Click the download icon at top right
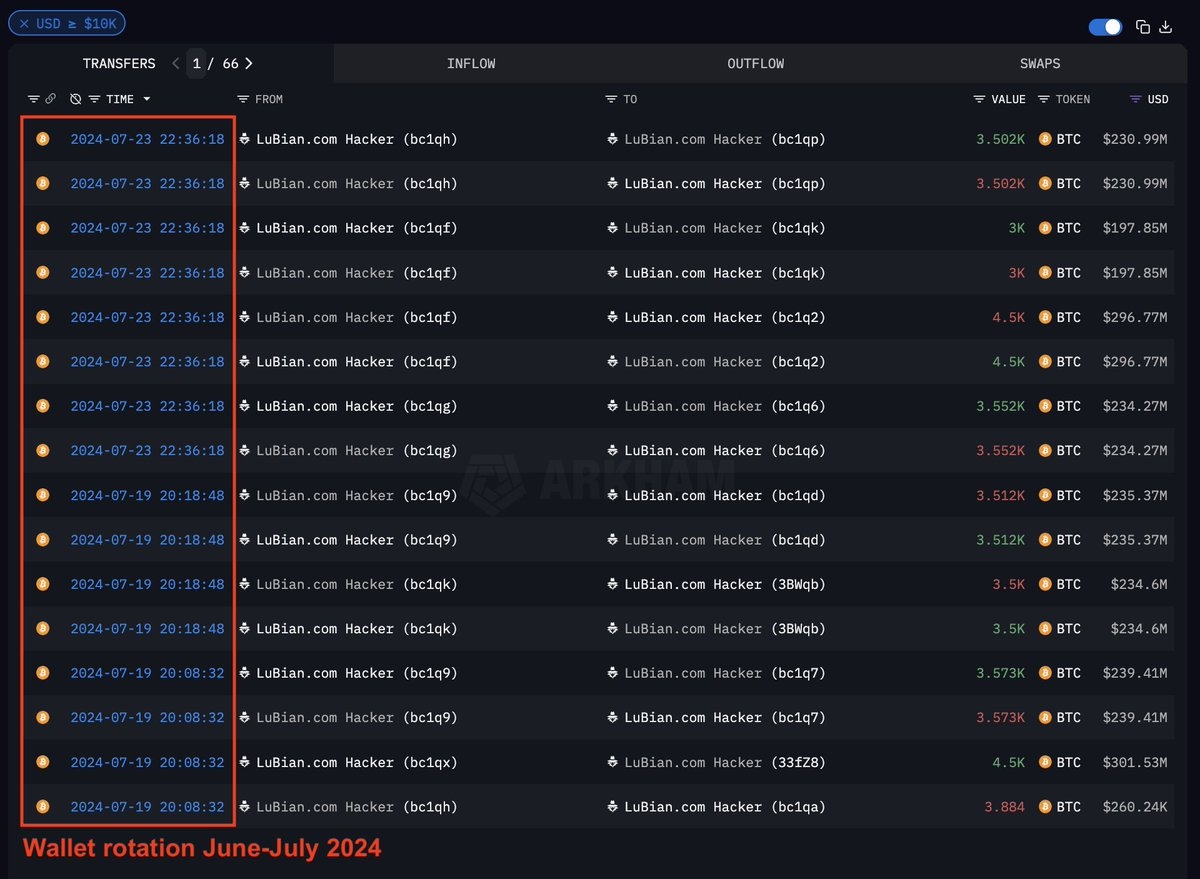This screenshot has height=879, width=1200. pos(1165,27)
